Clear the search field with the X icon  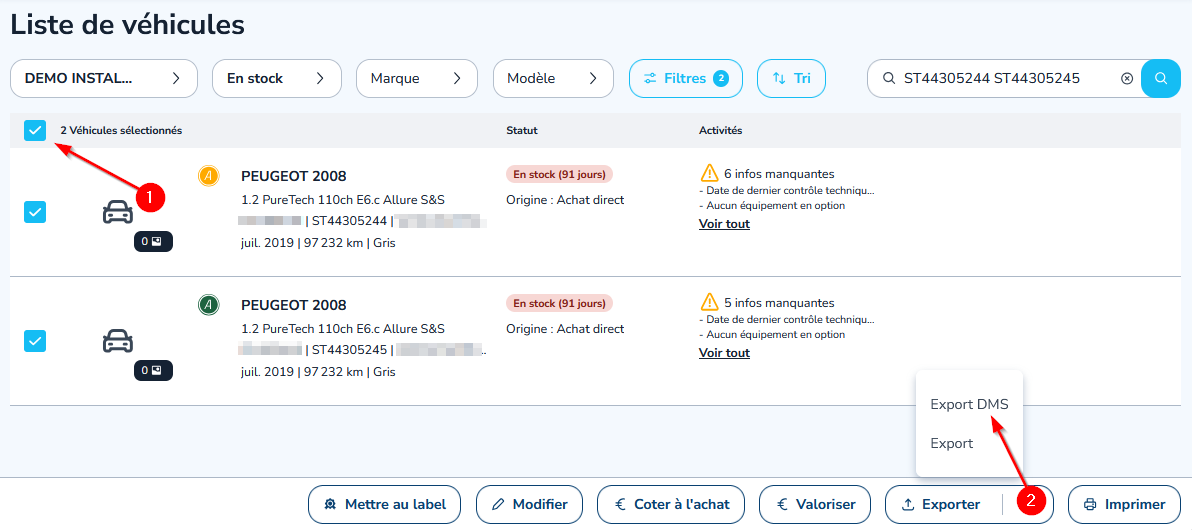1127,78
